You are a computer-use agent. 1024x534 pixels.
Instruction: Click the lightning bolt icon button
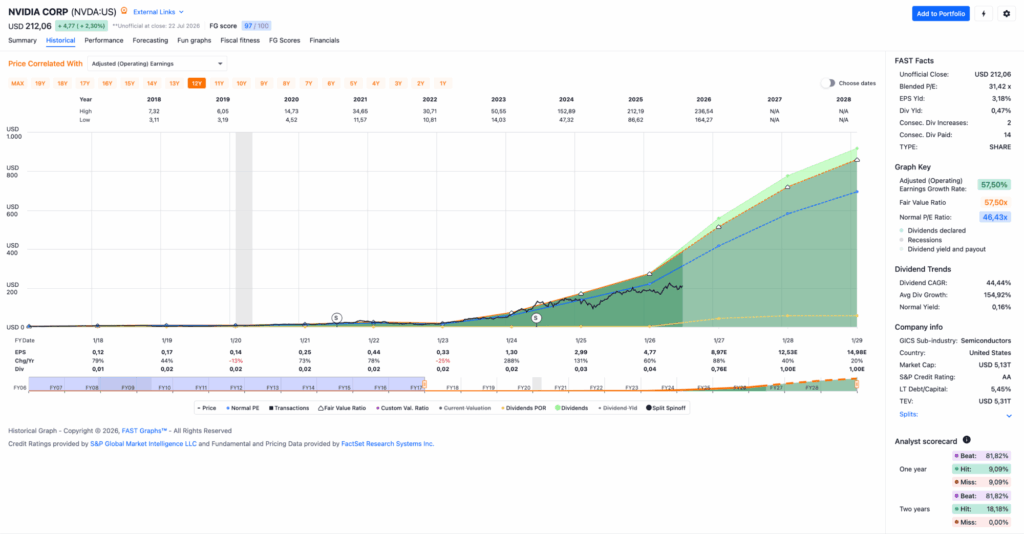pyautogui.click(x=983, y=14)
